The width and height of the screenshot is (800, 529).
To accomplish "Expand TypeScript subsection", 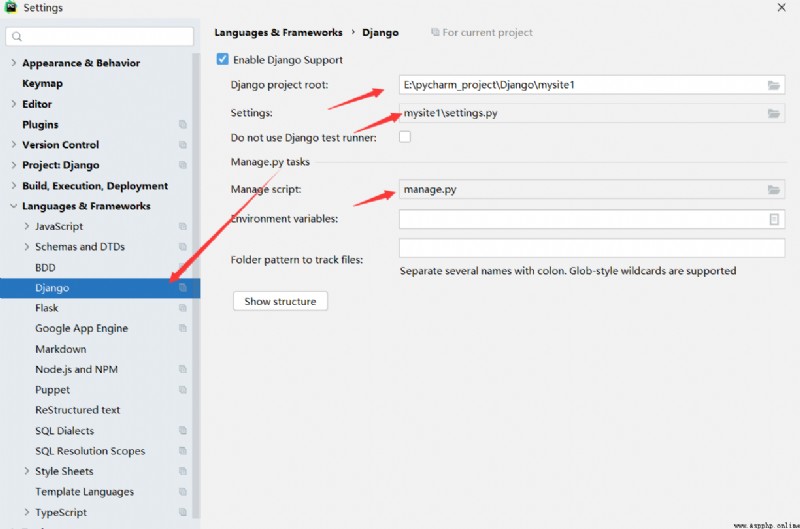I will pyautogui.click(x=27, y=512).
